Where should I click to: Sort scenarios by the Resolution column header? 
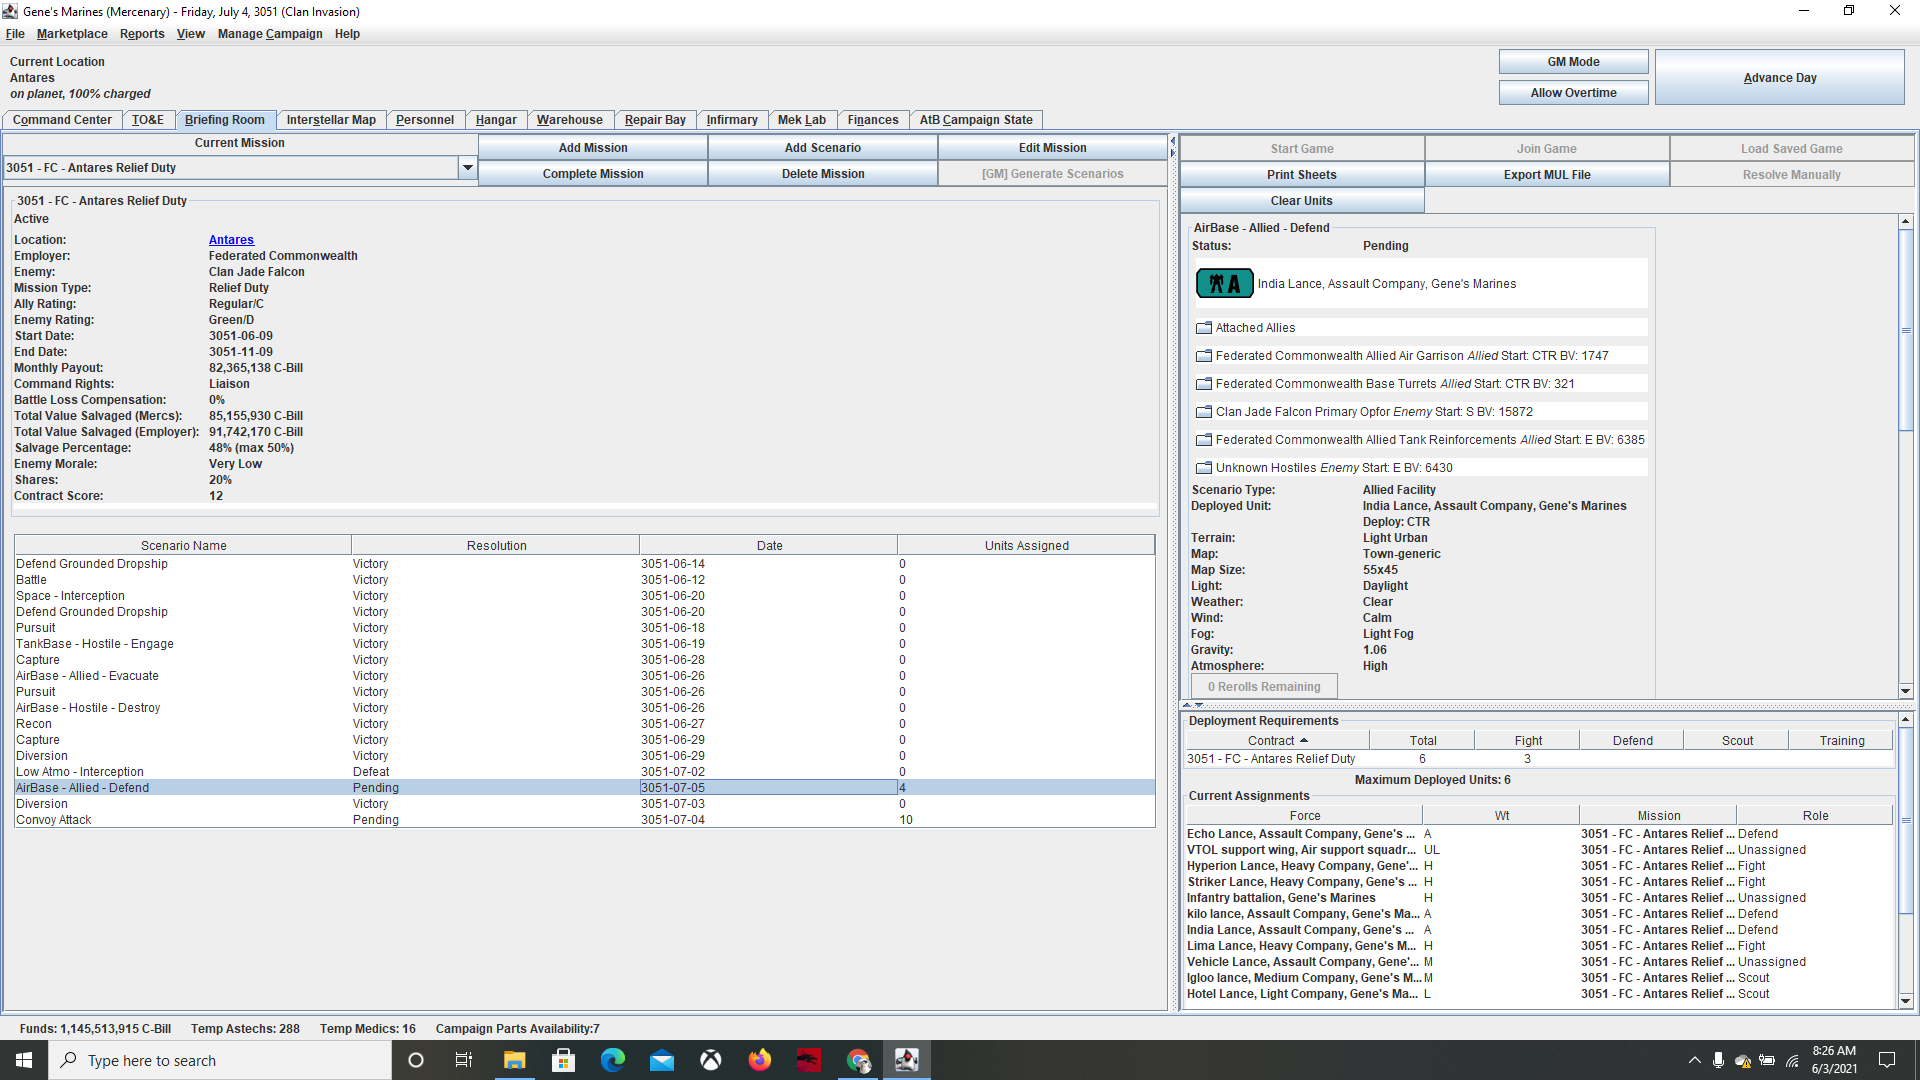pos(496,546)
